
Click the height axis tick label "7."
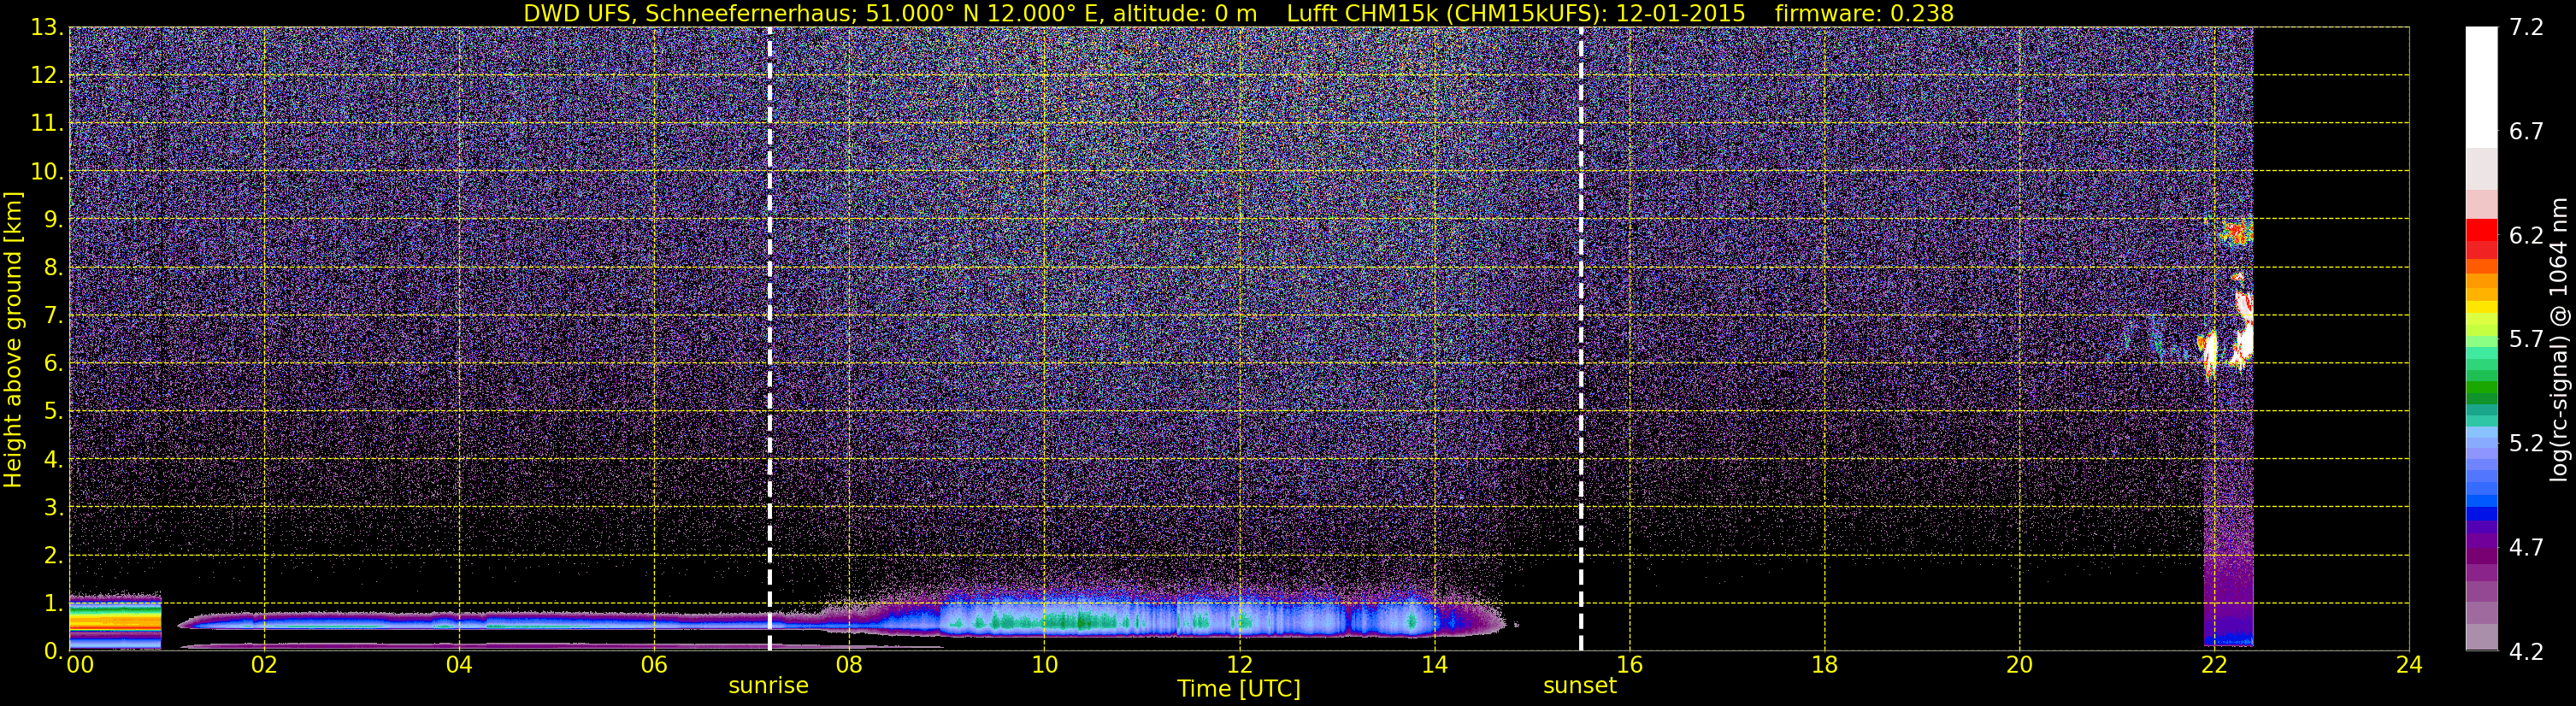(x=53, y=316)
